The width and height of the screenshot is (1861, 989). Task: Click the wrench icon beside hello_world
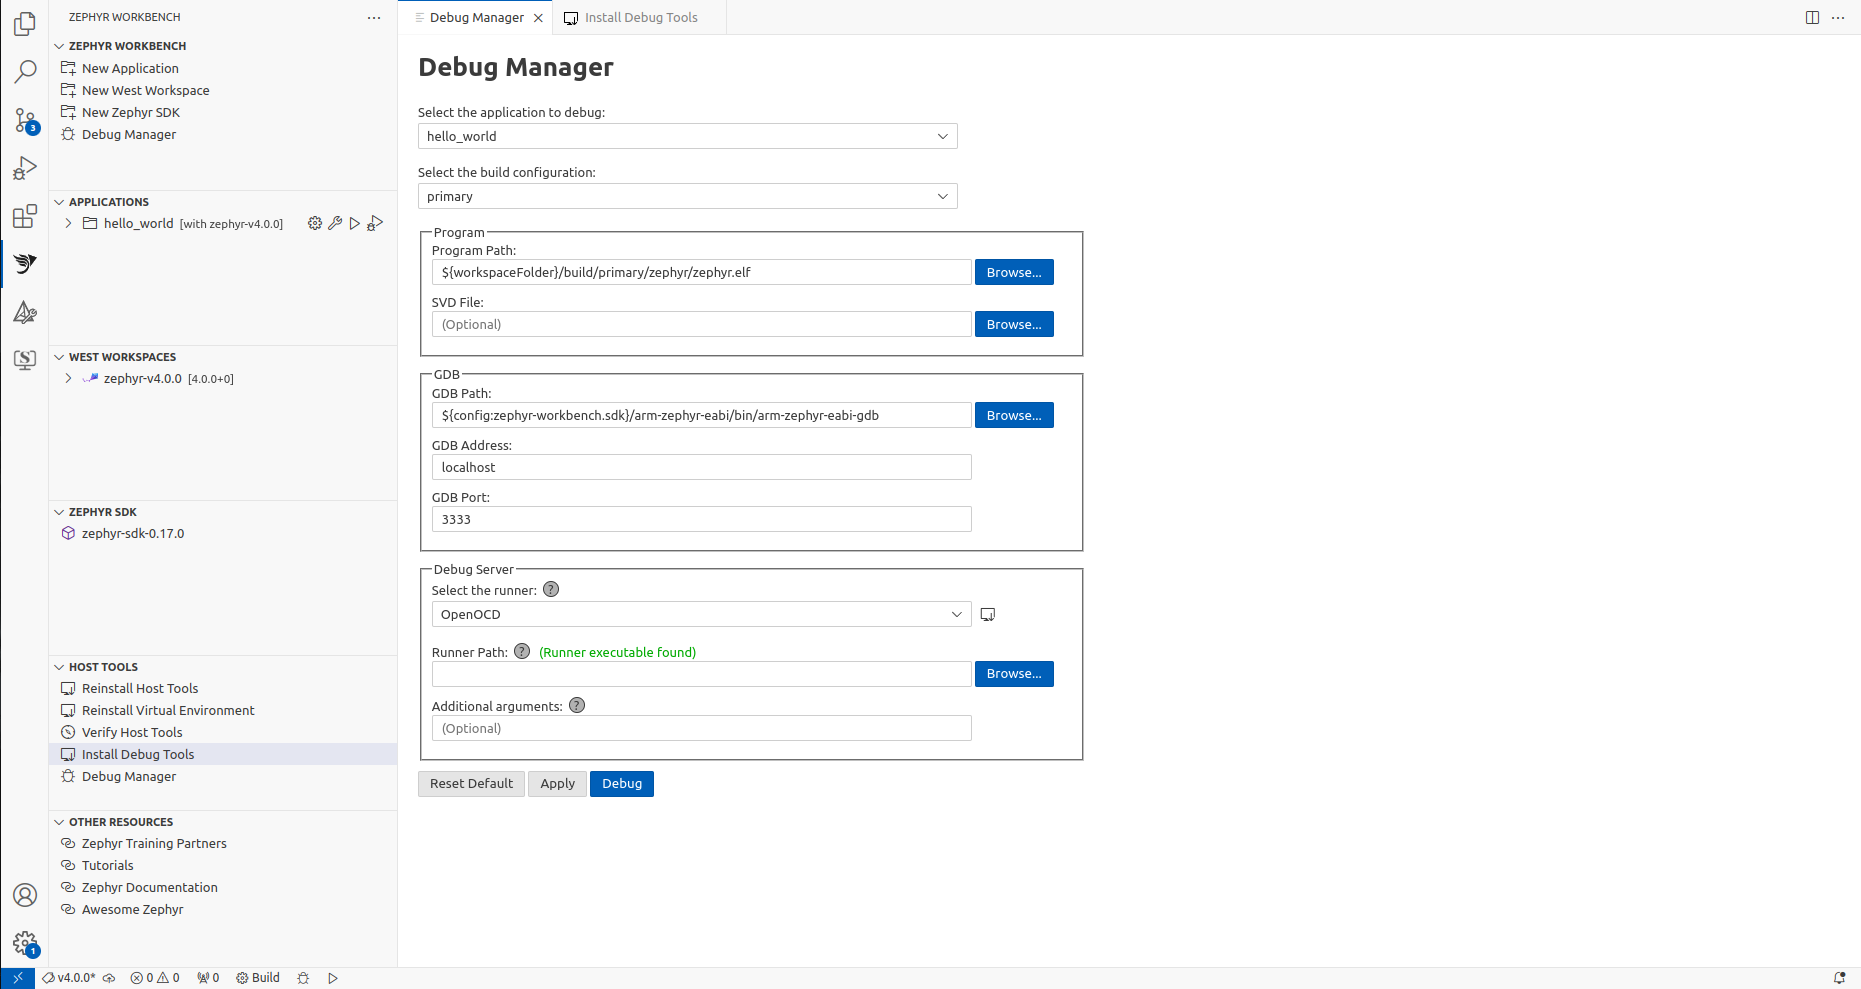pyautogui.click(x=335, y=223)
